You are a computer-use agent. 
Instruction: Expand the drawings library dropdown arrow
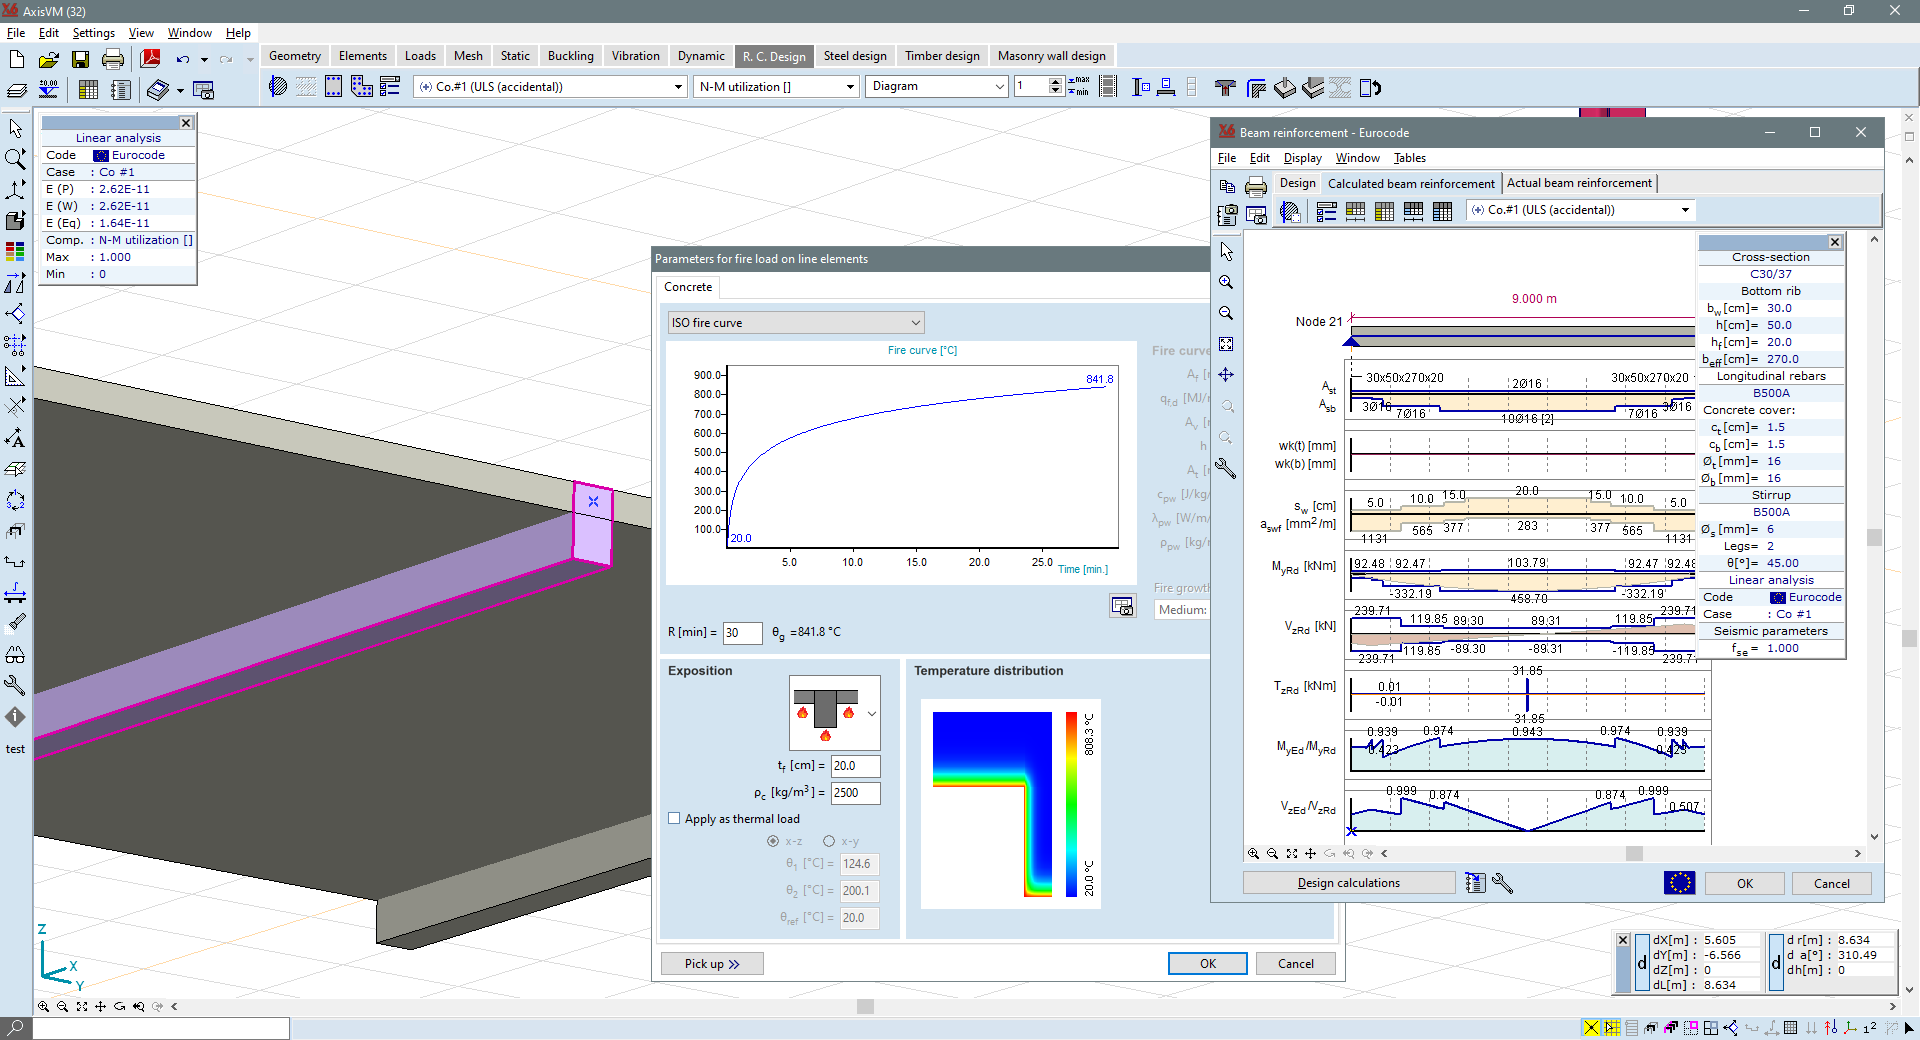point(180,90)
